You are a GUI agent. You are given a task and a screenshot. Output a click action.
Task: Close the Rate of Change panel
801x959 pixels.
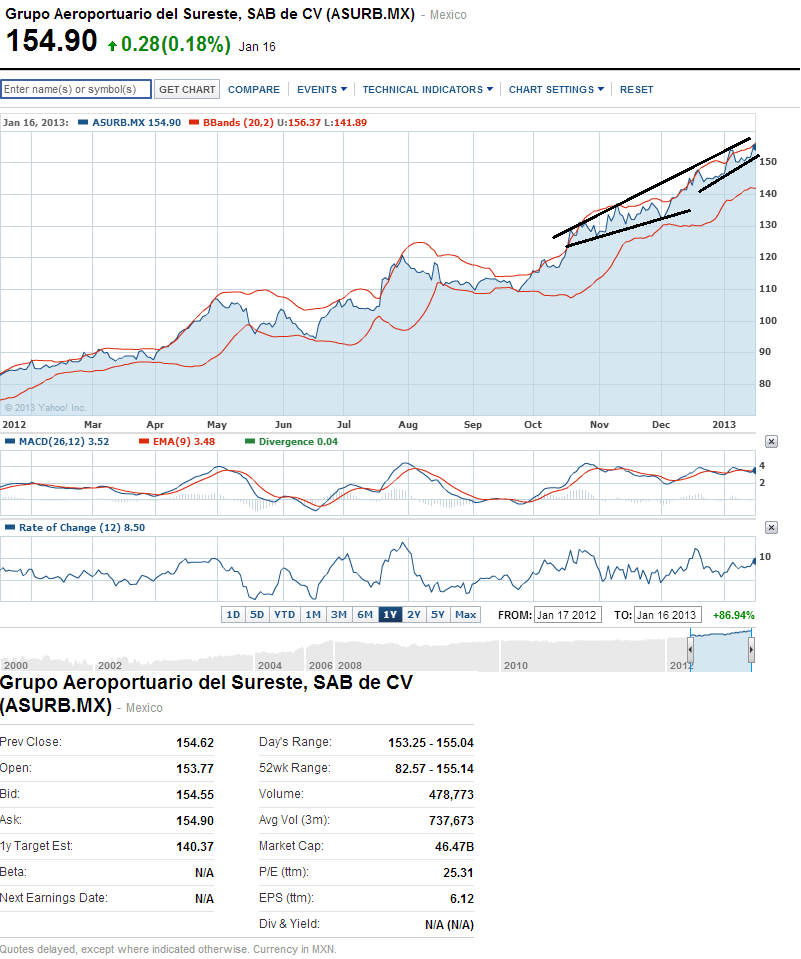(771, 528)
